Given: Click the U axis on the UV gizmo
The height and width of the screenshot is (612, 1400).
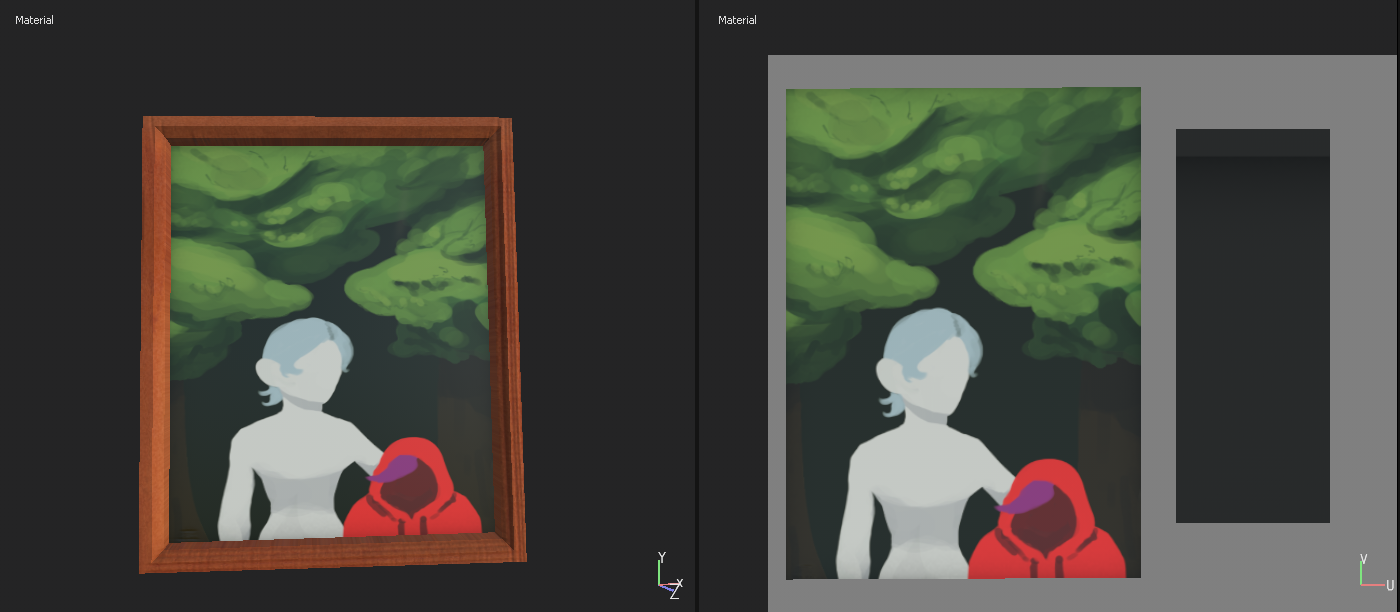Looking at the screenshot, I should pyautogui.click(x=1389, y=586).
